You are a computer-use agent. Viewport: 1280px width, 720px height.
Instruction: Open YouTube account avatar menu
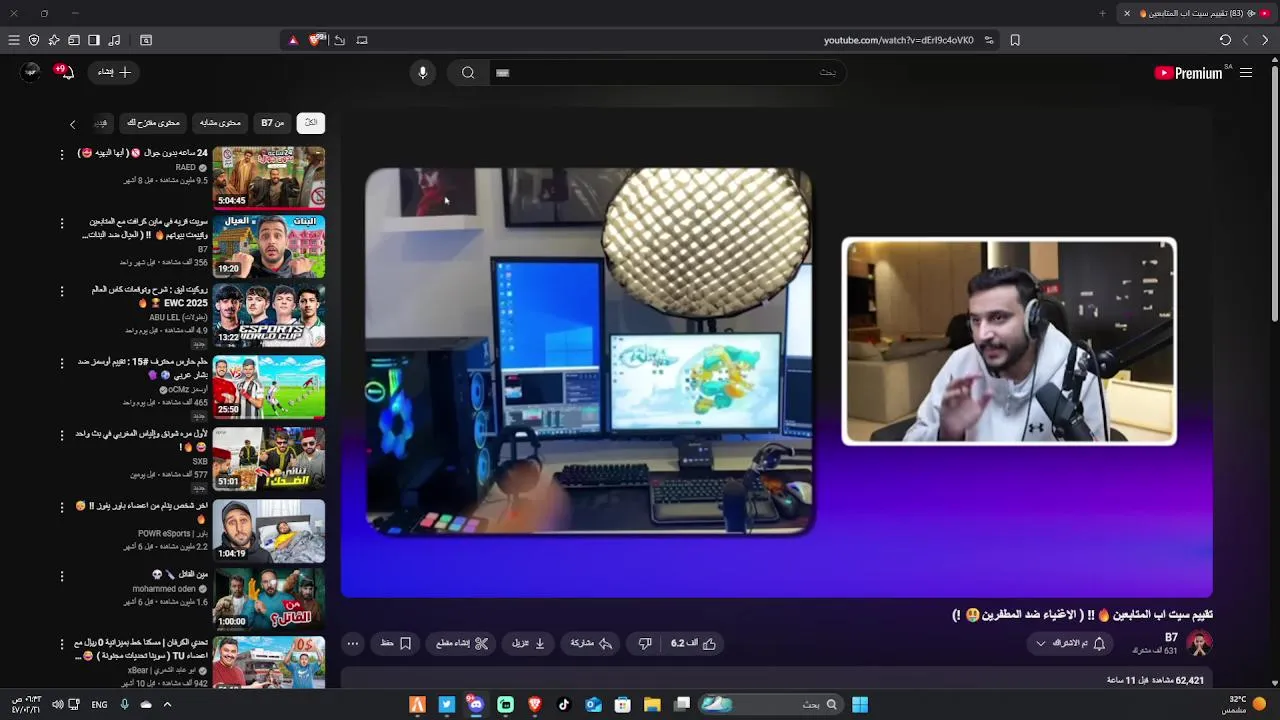(x=30, y=72)
